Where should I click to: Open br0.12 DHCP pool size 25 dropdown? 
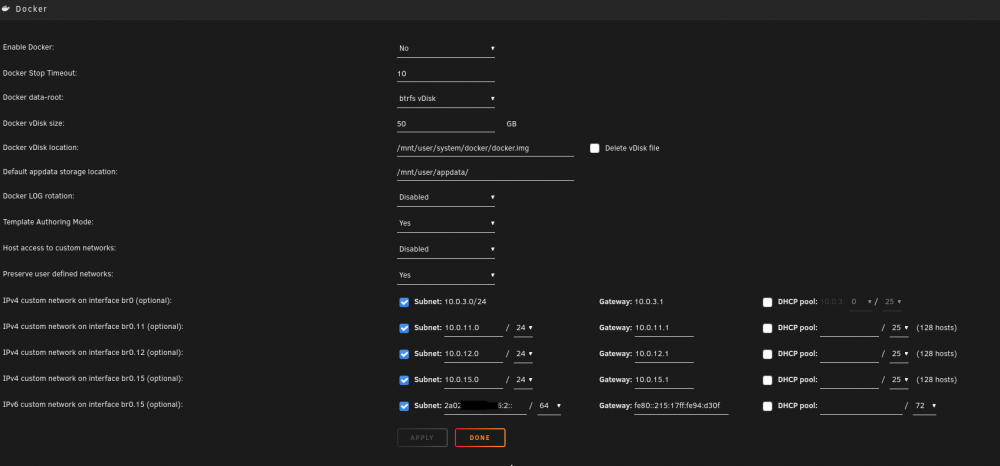coord(899,354)
